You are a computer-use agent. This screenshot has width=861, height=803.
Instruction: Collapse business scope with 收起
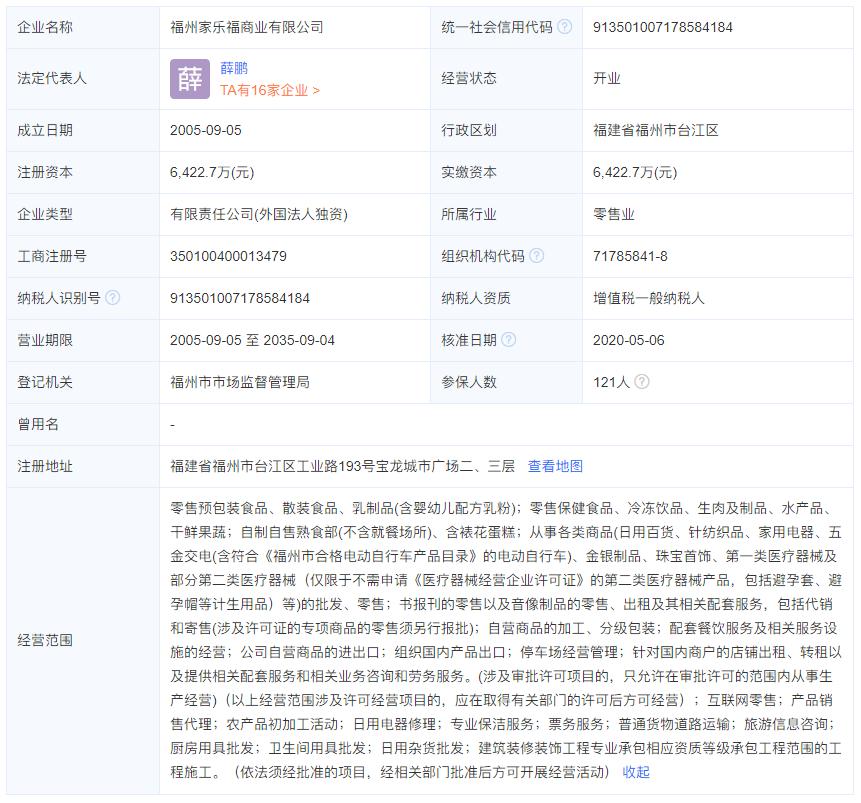pos(636,772)
